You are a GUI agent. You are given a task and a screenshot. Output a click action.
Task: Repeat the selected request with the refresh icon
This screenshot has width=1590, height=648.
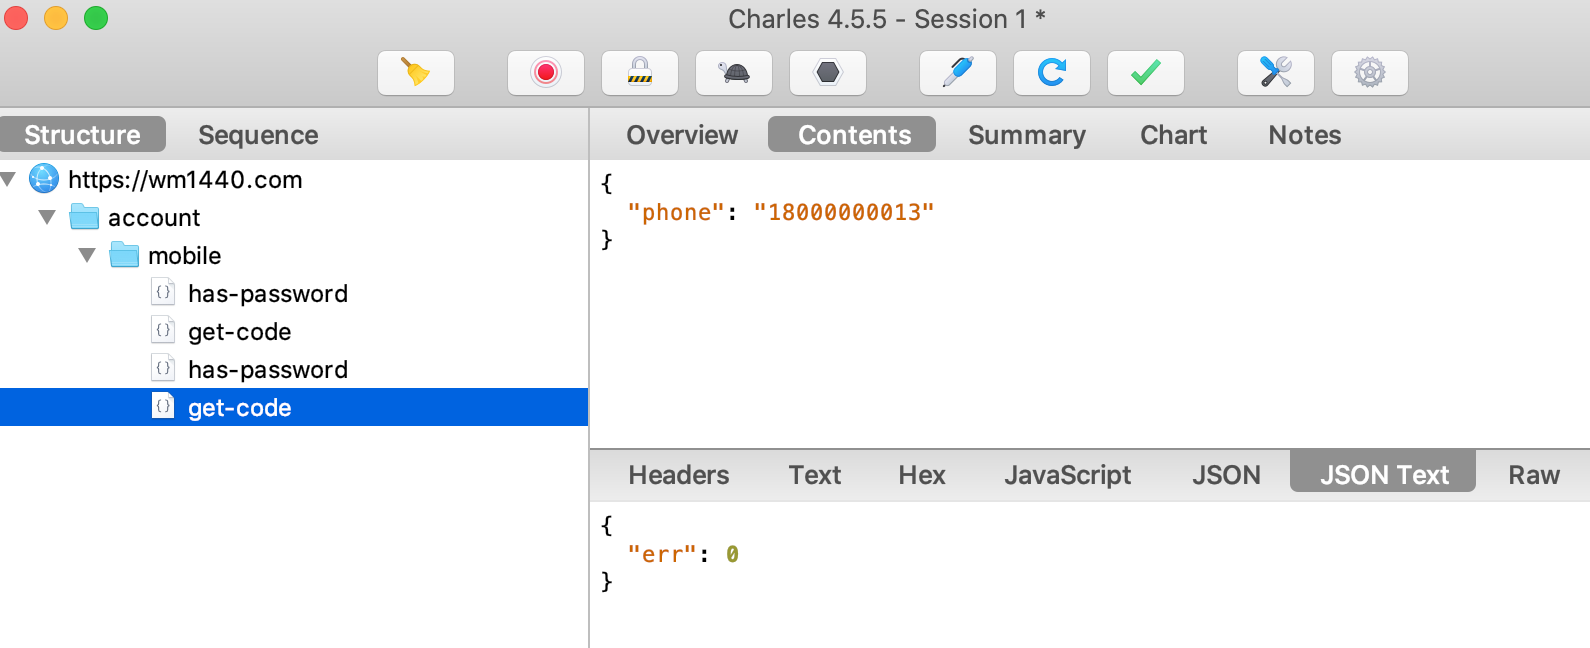tap(1052, 73)
